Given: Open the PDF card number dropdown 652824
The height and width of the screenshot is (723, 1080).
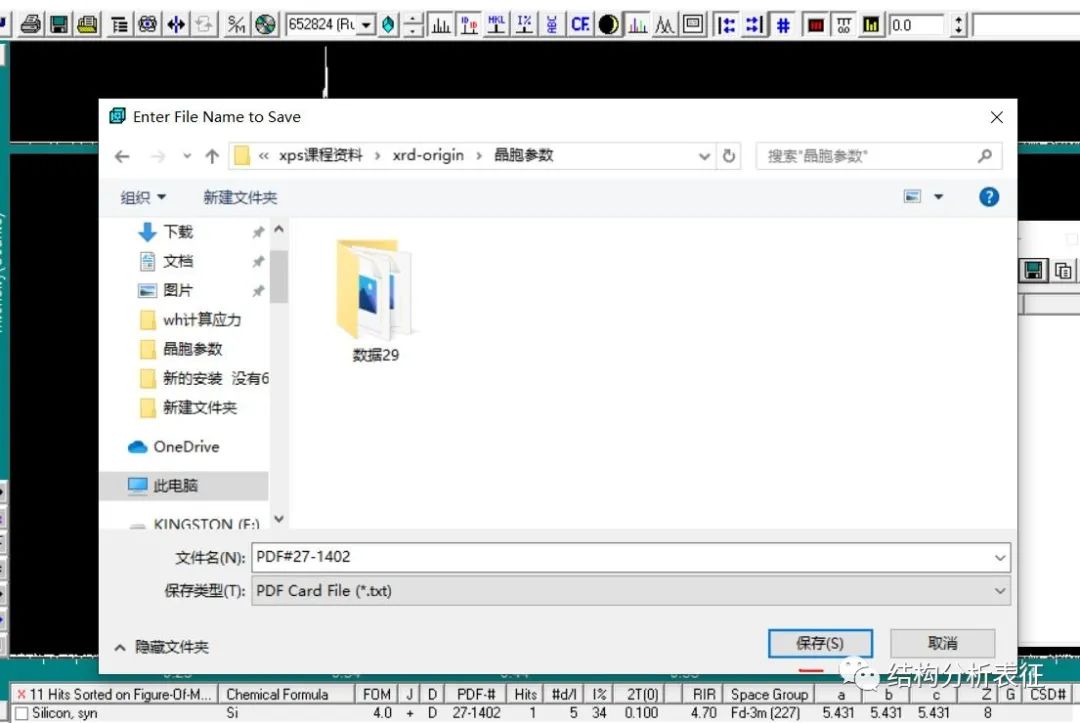Looking at the screenshot, I should click(366, 25).
